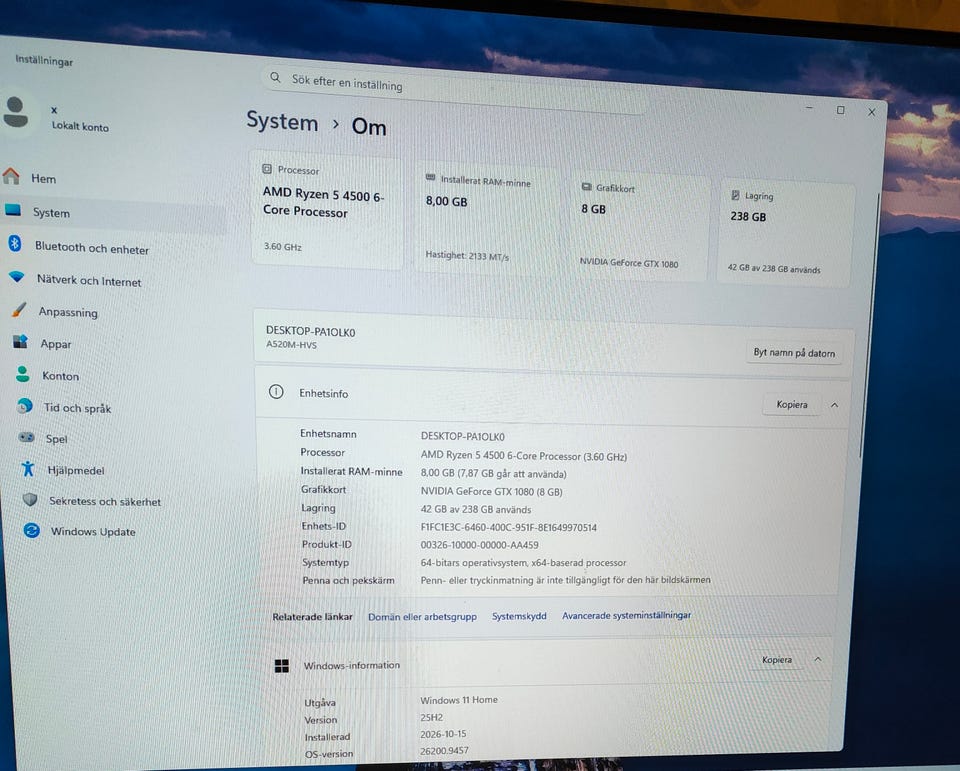
Task: Click Byt namn på datorn button
Action: 794,353
